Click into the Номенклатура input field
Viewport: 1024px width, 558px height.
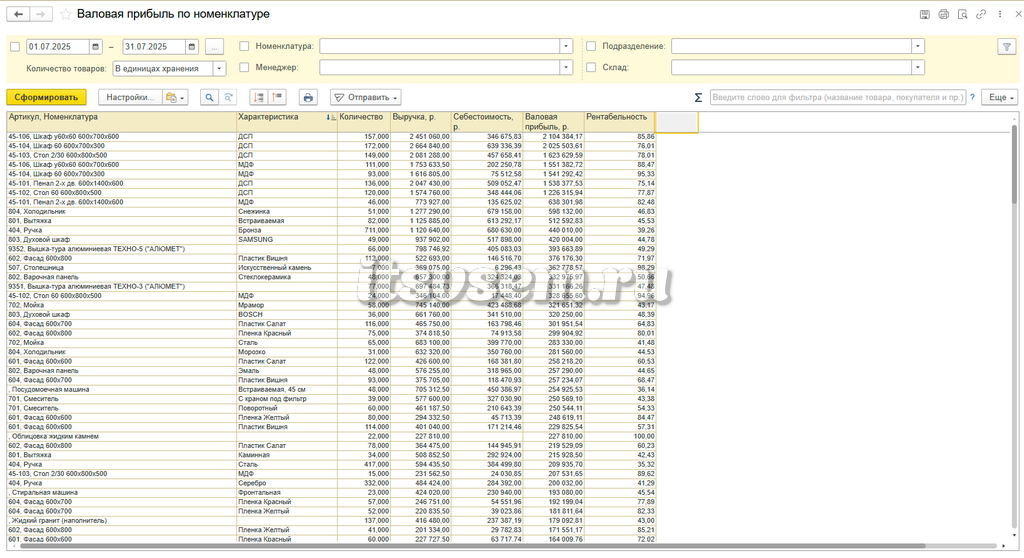tap(440, 46)
